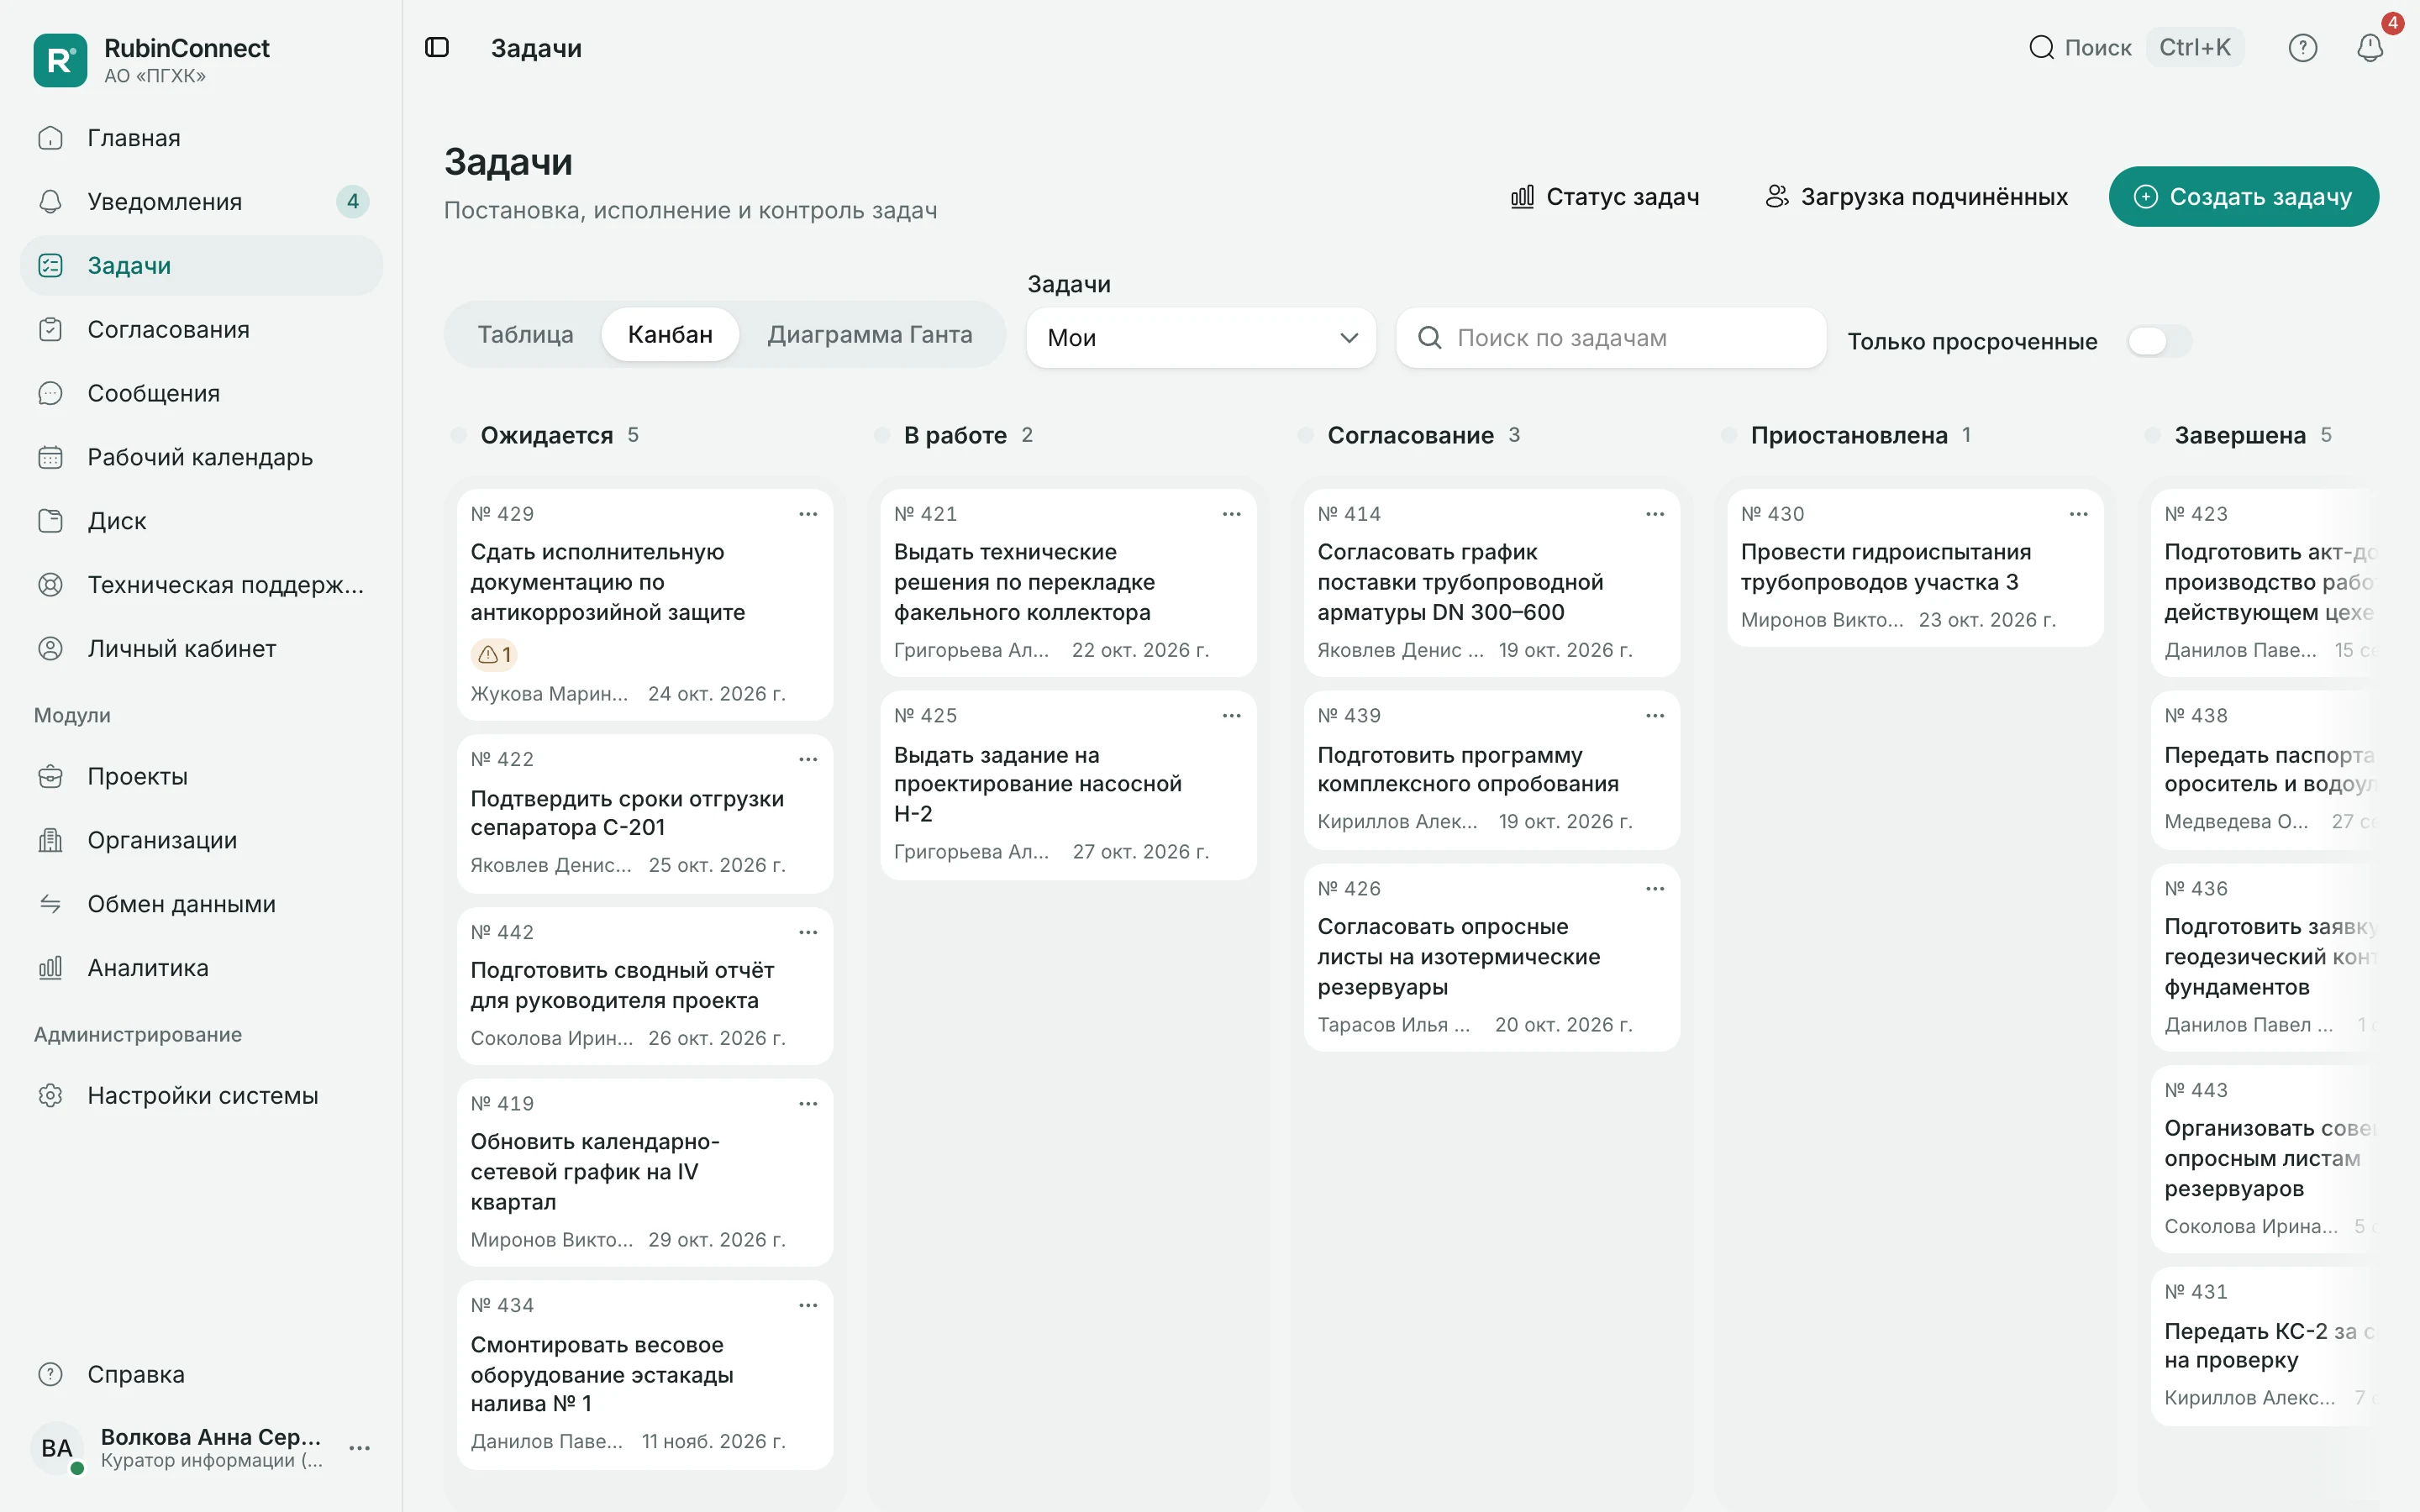Open Обмен данными module in the sidebar
Screen dimensions: 2420x1512
coord(202,903)
